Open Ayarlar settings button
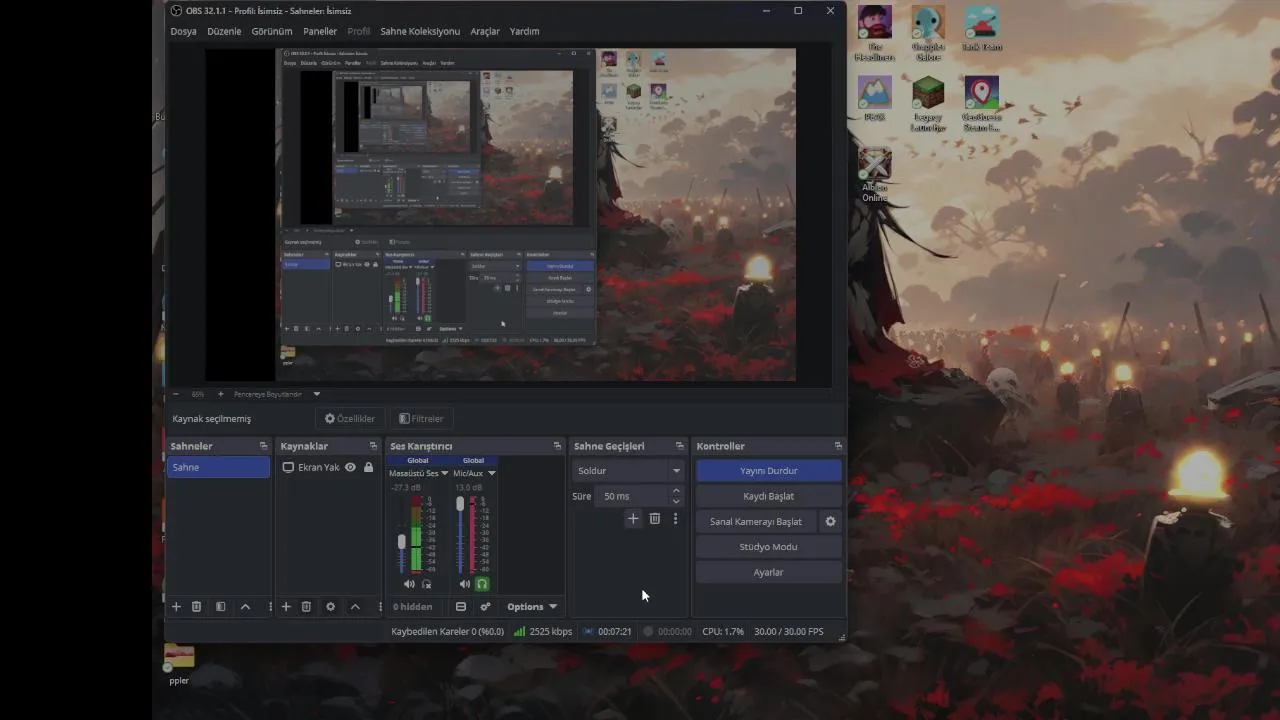The image size is (1280, 720). click(x=768, y=572)
